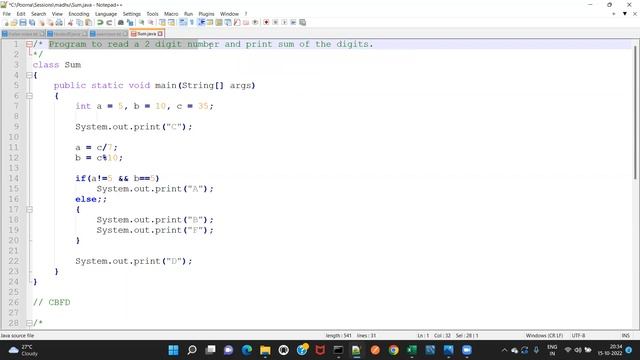Click the Save Recorded Macro icon
640x360 pixels.
coord(302,22)
